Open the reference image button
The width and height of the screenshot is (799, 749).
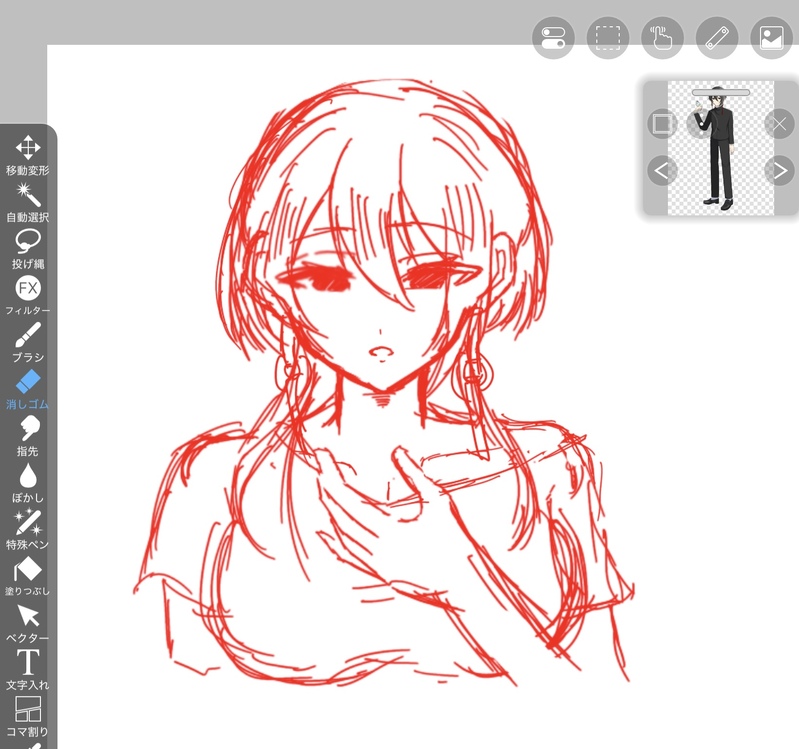point(771,38)
